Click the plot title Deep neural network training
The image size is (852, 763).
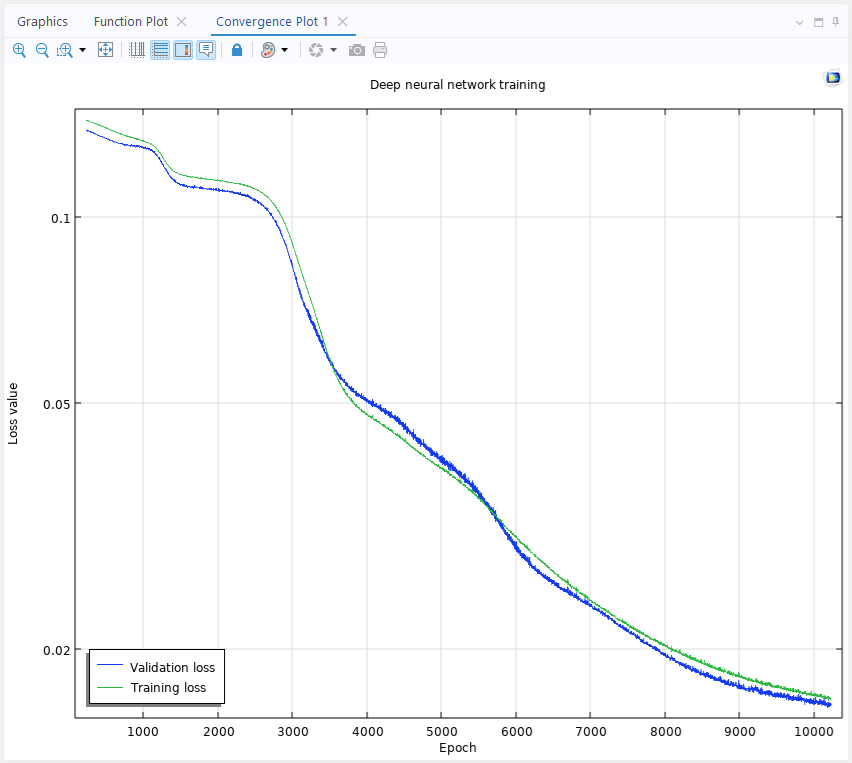(x=458, y=85)
